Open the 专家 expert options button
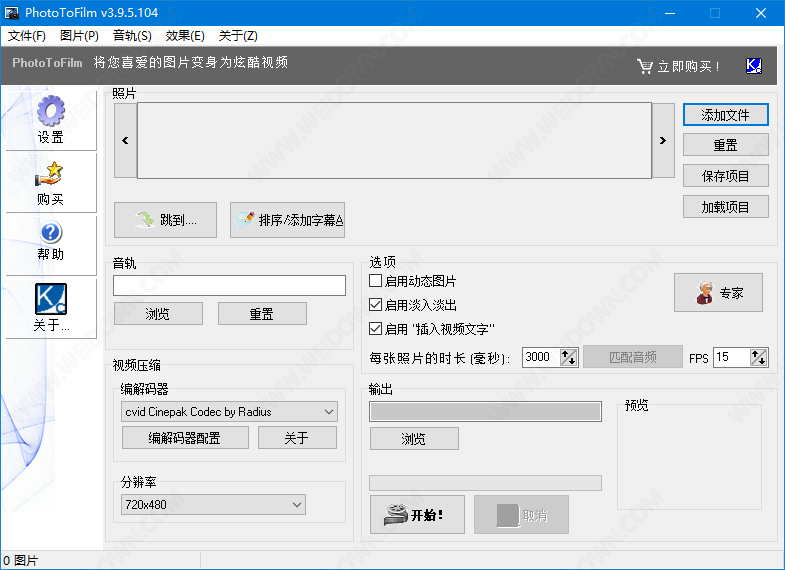The height and width of the screenshot is (570, 785). pos(718,293)
